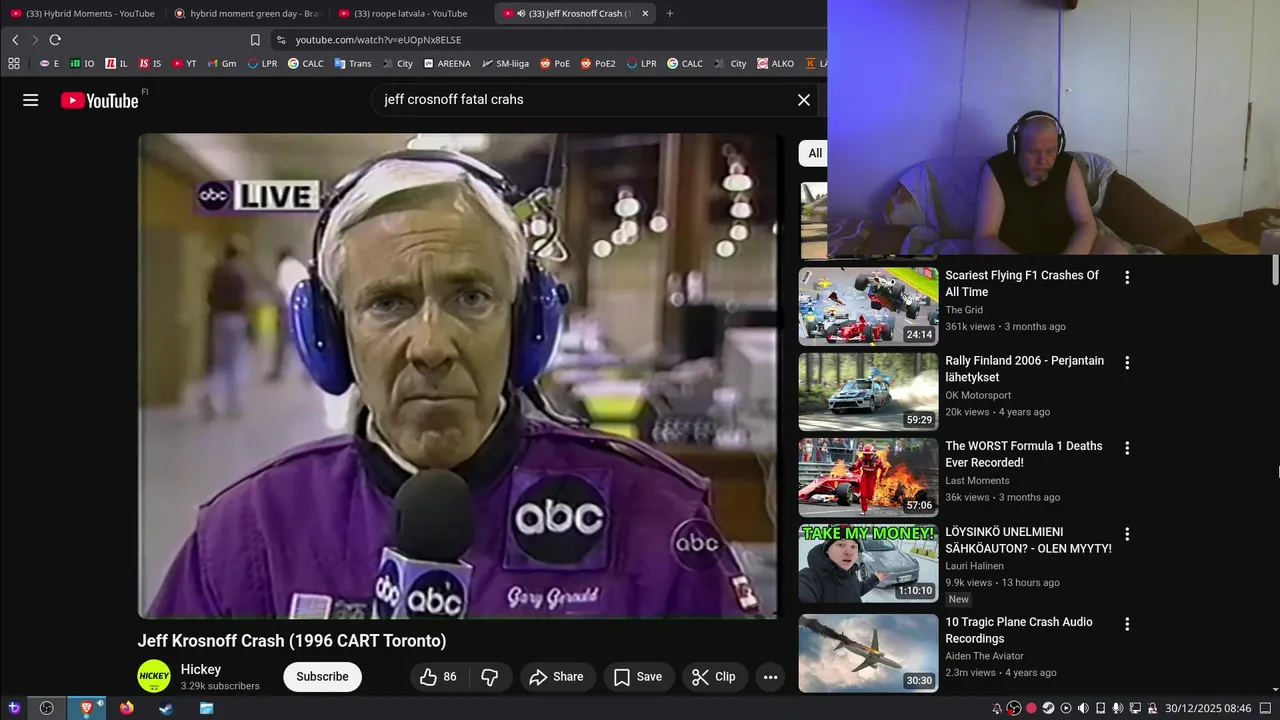The width and height of the screenshot is (1280, 720).
Task: Open Scariest Flying F1 Crashes thumbnail
Action: pyautogui.click(x=868, y=306)
